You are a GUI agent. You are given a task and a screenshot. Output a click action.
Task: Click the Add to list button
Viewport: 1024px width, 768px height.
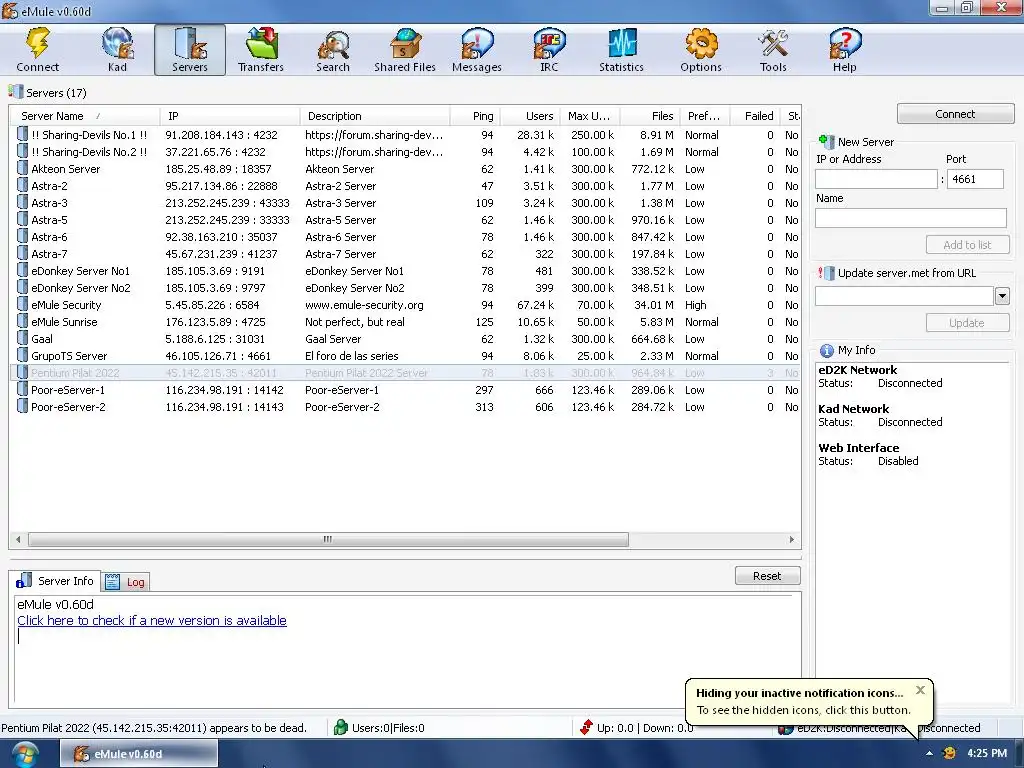point(967,245)
